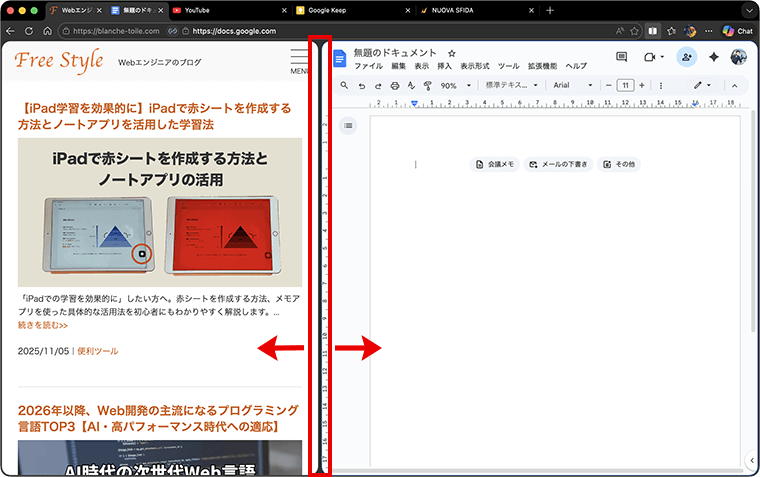Screen dimensions: 760x477
Task: Click the redo arrow in Docs toolbar
Action: pyautogui.click(x=378, y=86)
